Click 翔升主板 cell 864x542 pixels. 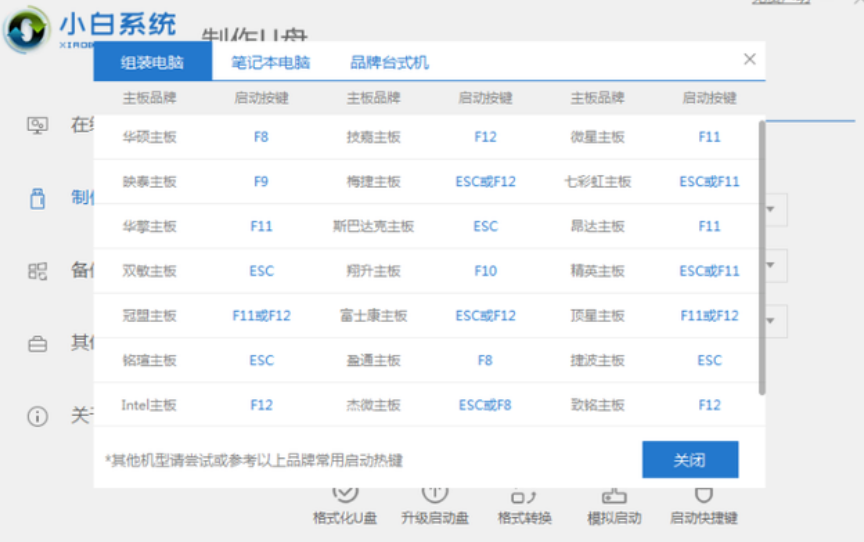[x=373, y=270]
